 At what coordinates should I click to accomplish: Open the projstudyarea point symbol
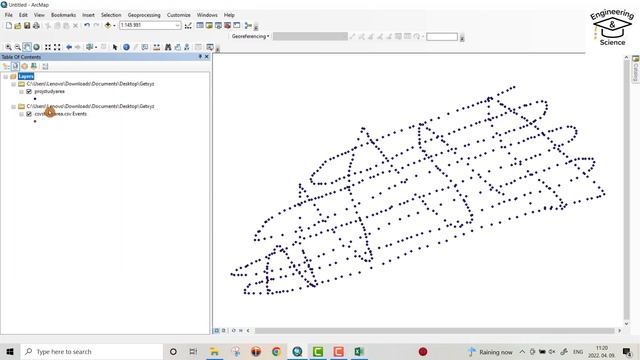[x=35, y=99]
